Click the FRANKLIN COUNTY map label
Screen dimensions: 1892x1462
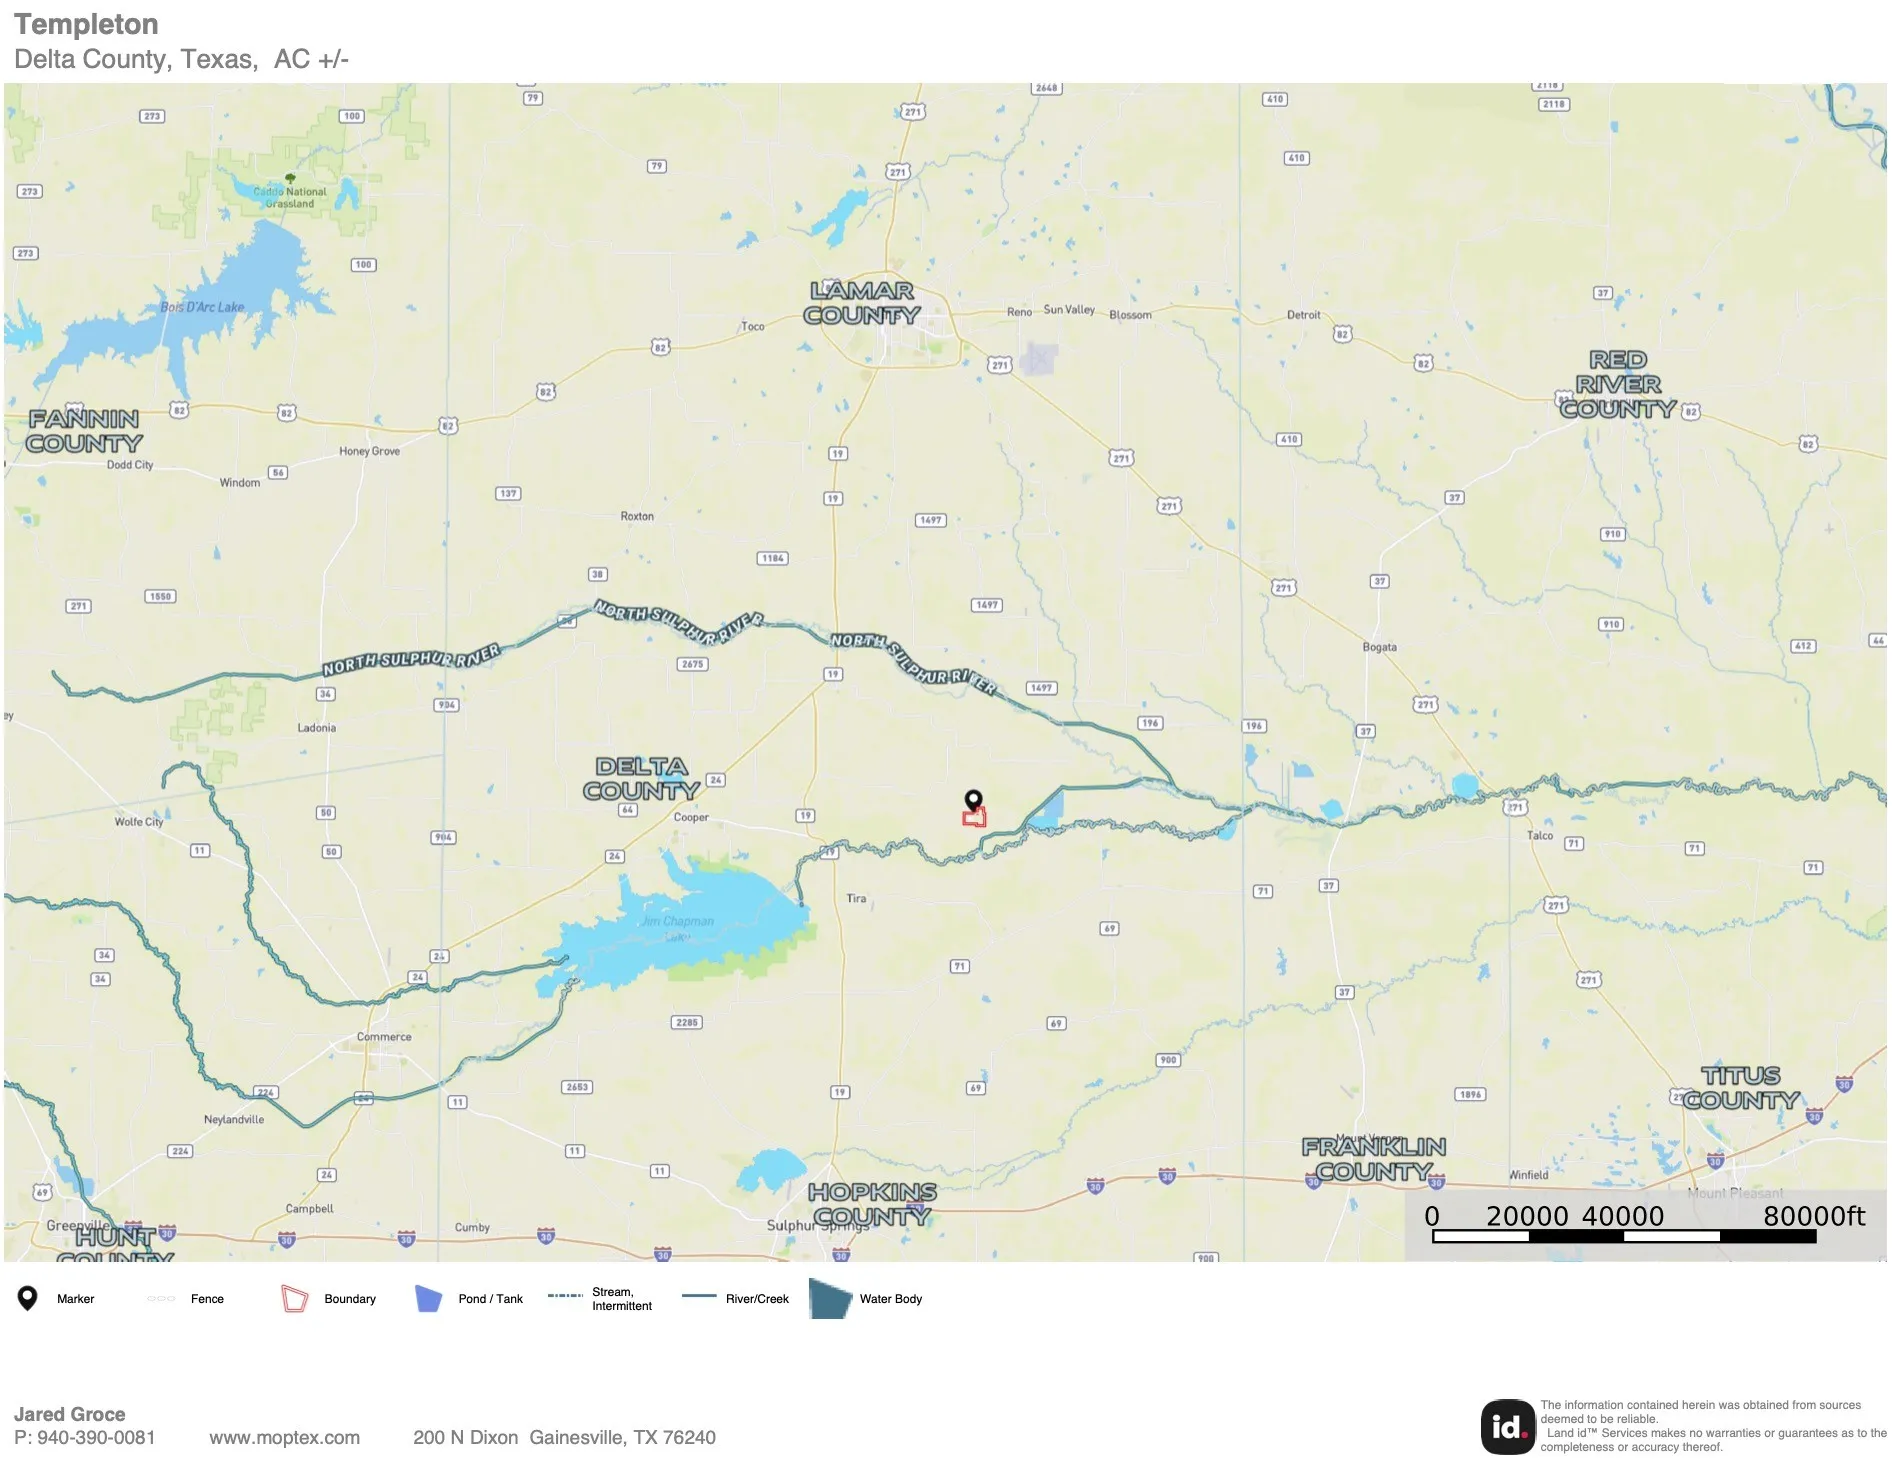[x=1374, y=1158]
